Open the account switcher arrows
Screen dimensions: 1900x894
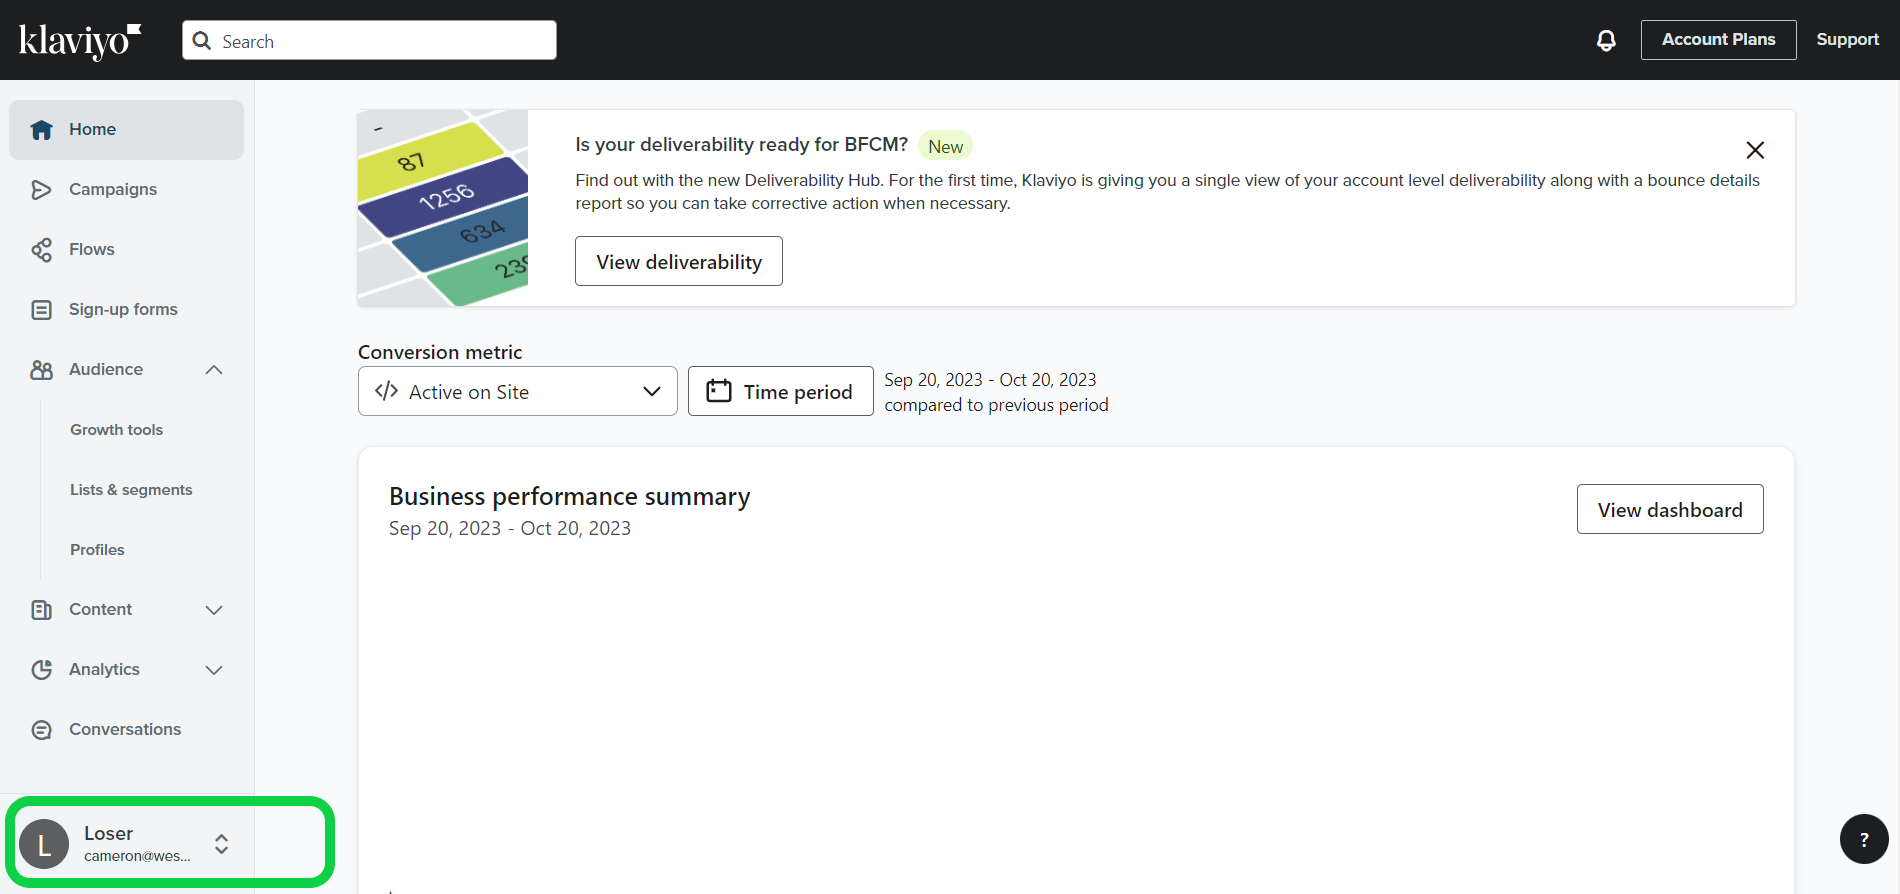tap(222, 844)
